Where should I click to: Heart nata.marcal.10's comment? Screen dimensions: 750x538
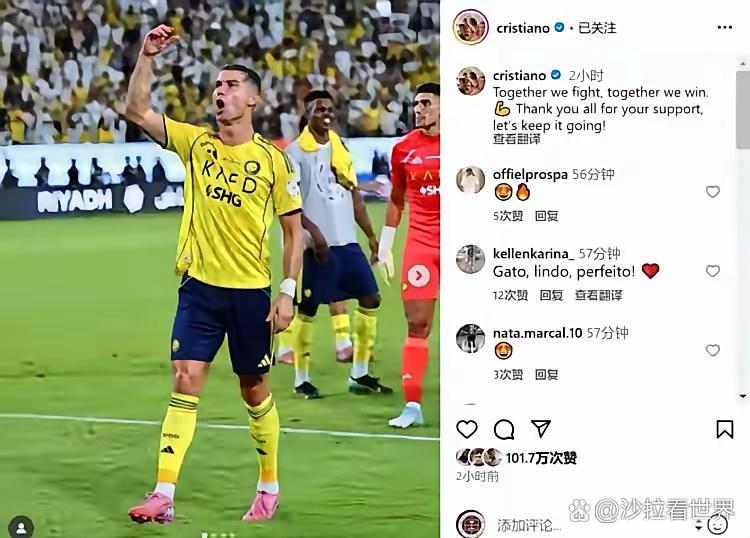pos(713,351)
